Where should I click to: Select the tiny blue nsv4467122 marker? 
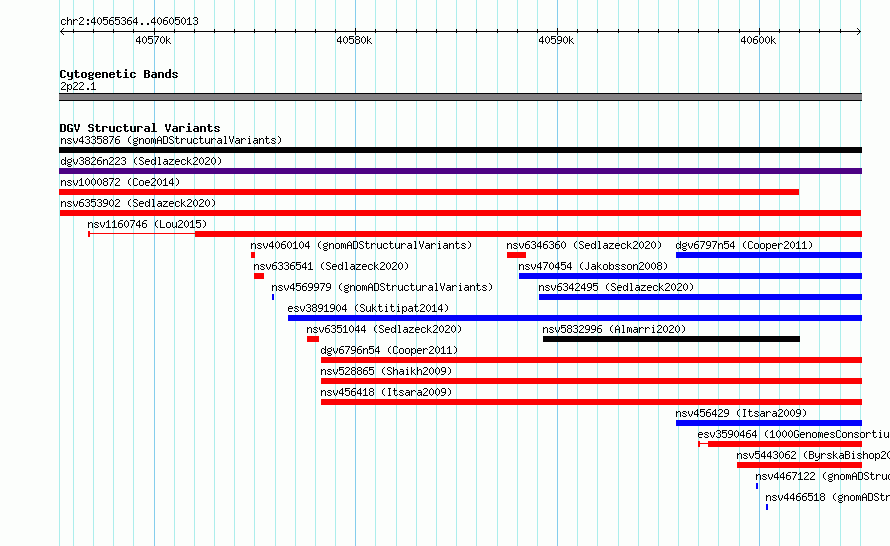point(757,486)
